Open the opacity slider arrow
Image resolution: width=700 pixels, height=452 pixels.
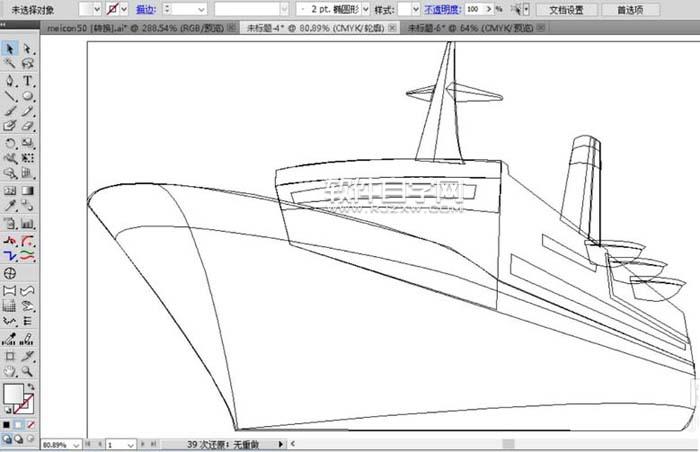(489, 9)
